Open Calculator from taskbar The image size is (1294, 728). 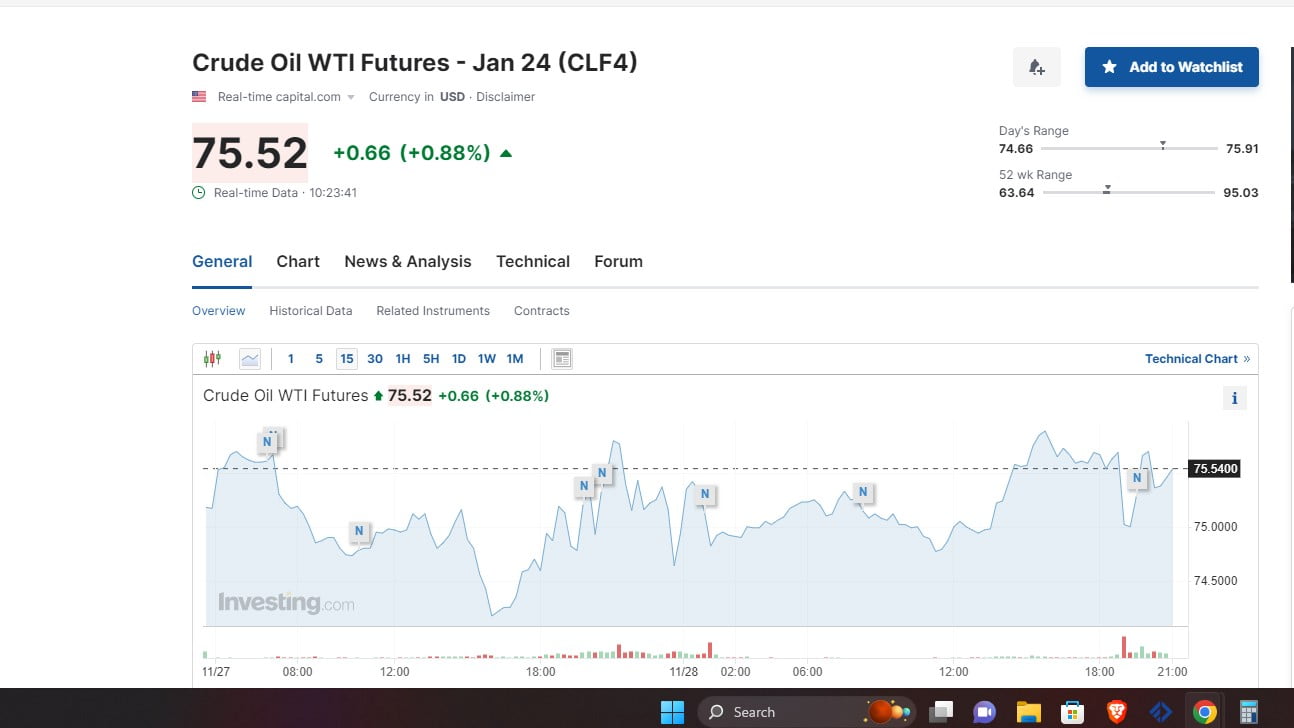[x=1248, y=712]
